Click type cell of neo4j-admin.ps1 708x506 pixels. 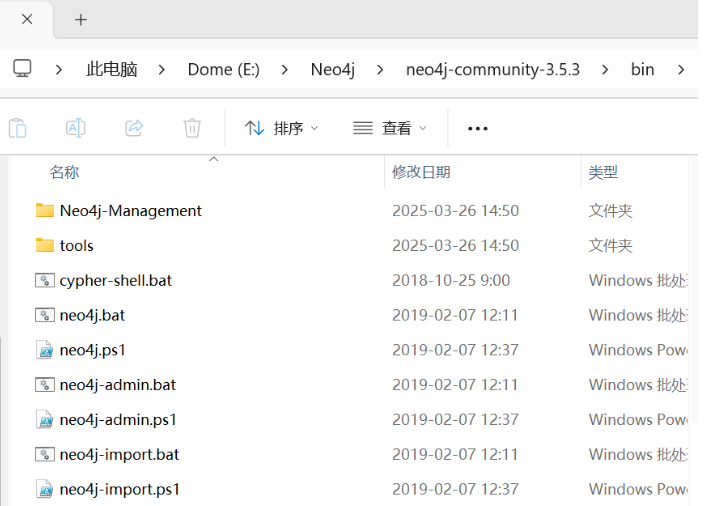point(638,419)
